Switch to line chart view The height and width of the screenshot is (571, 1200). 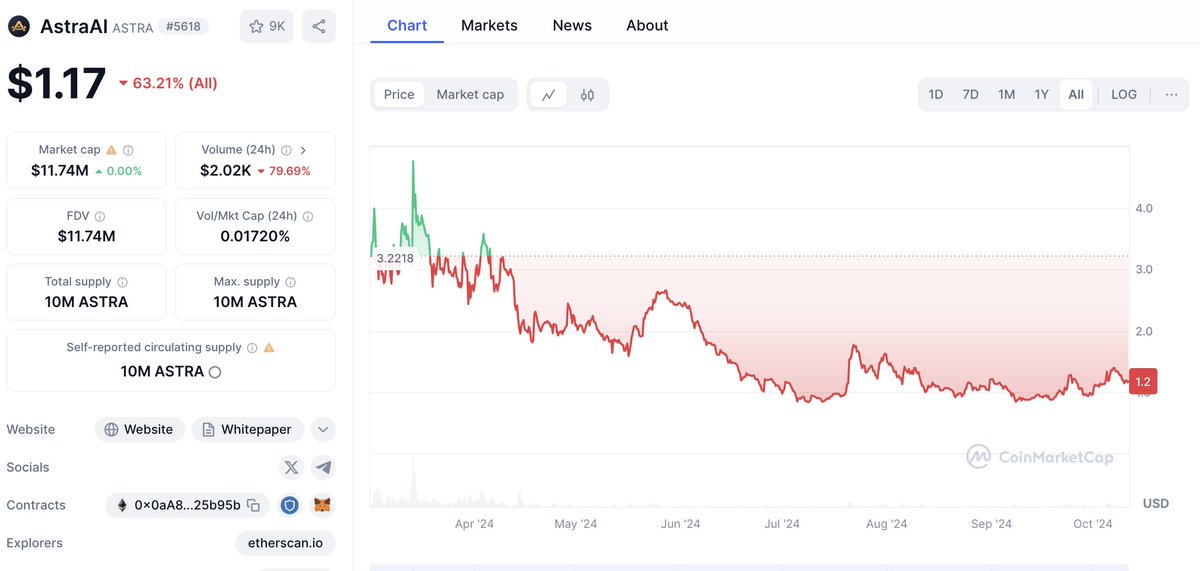549,95
